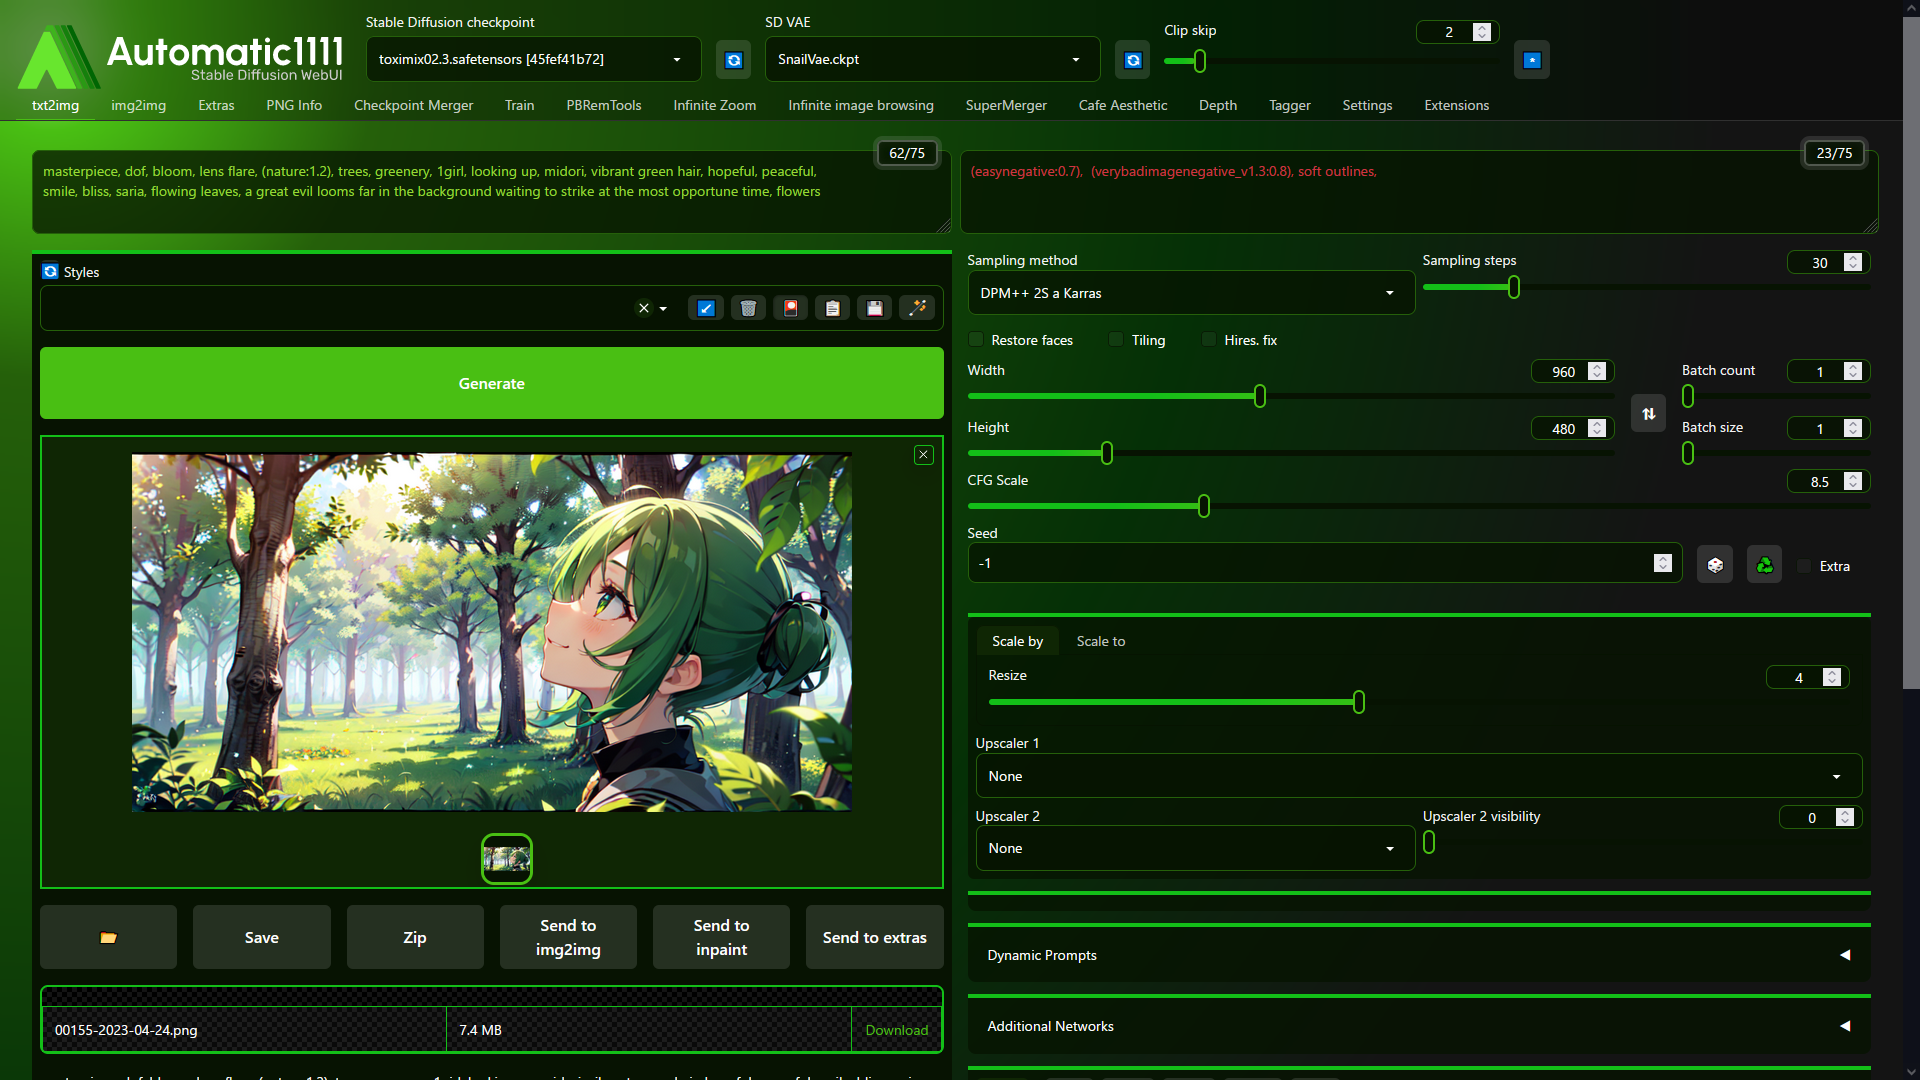
Task: Click the trash icon to clear the prompt
Action: coord(748,308)
